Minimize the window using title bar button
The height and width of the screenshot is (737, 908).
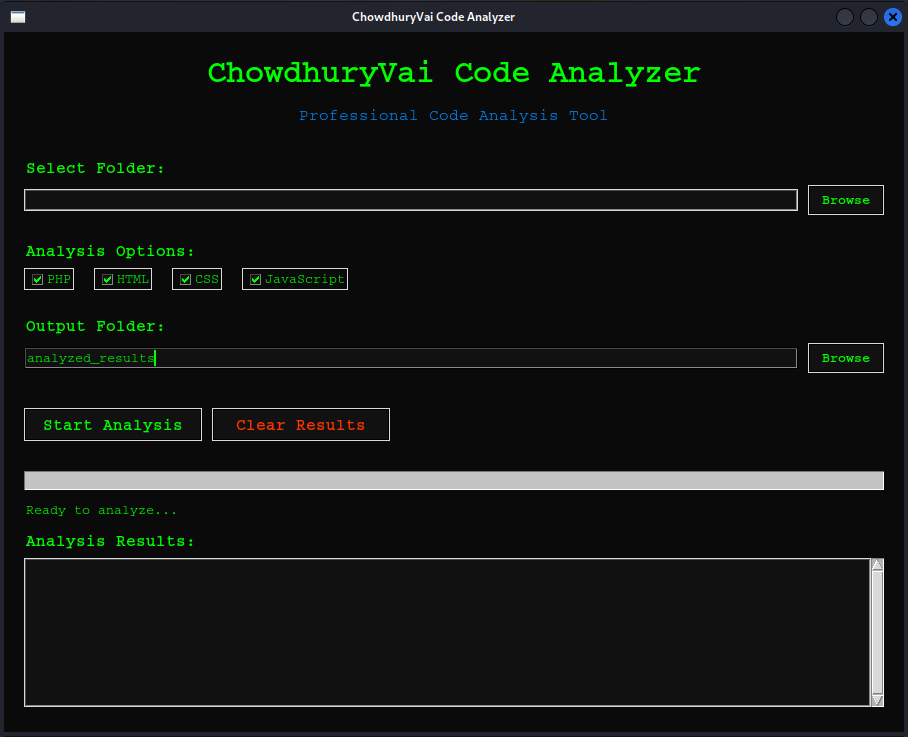(845, 17)
